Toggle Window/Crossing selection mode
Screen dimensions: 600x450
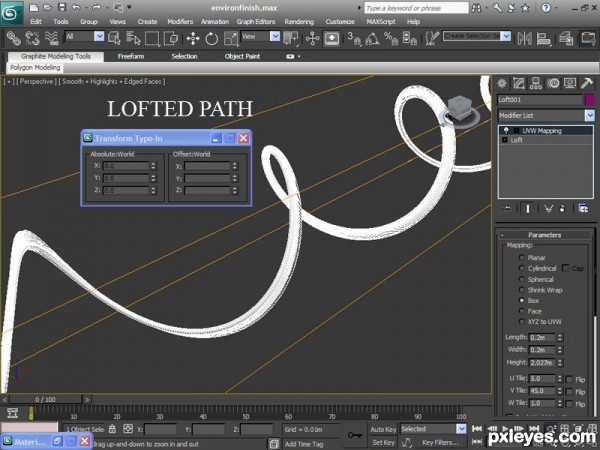[x=171, y=38]
